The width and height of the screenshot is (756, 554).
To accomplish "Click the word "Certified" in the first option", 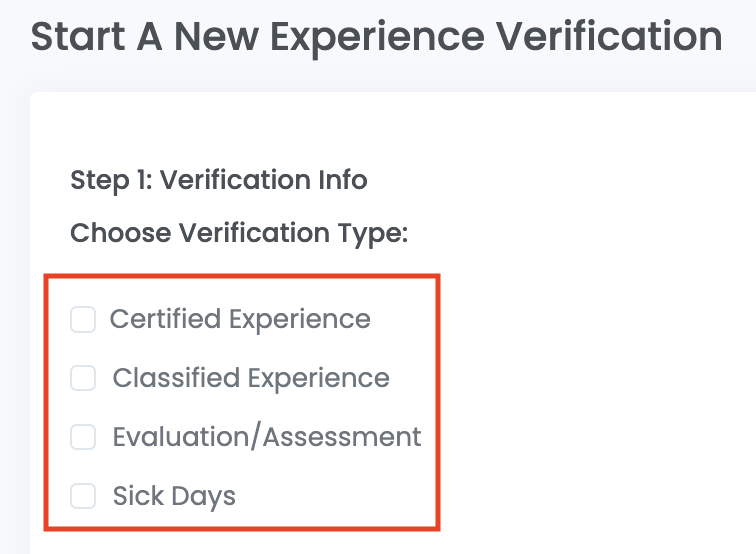I will coord(165,320).
